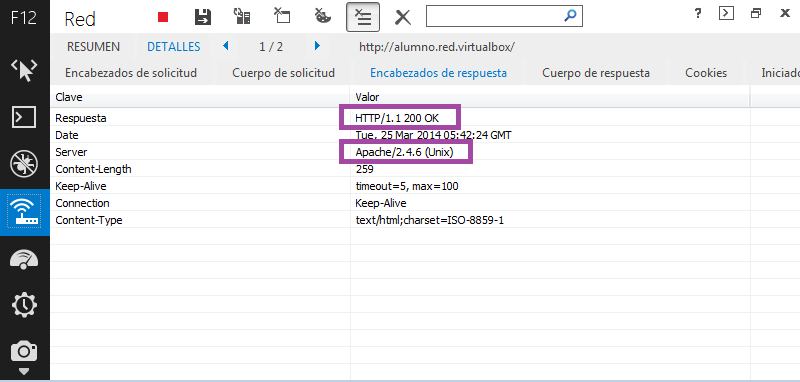Toggle clear entries on navigate button
The image size is (800, 382).
(362, 17)
